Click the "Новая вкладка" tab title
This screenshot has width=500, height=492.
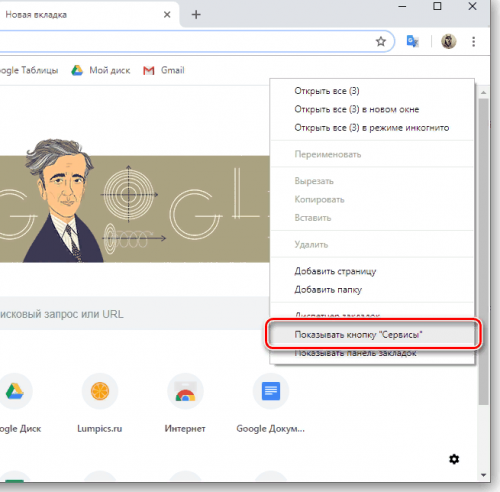pyautogui.click(x=36, y=15)
